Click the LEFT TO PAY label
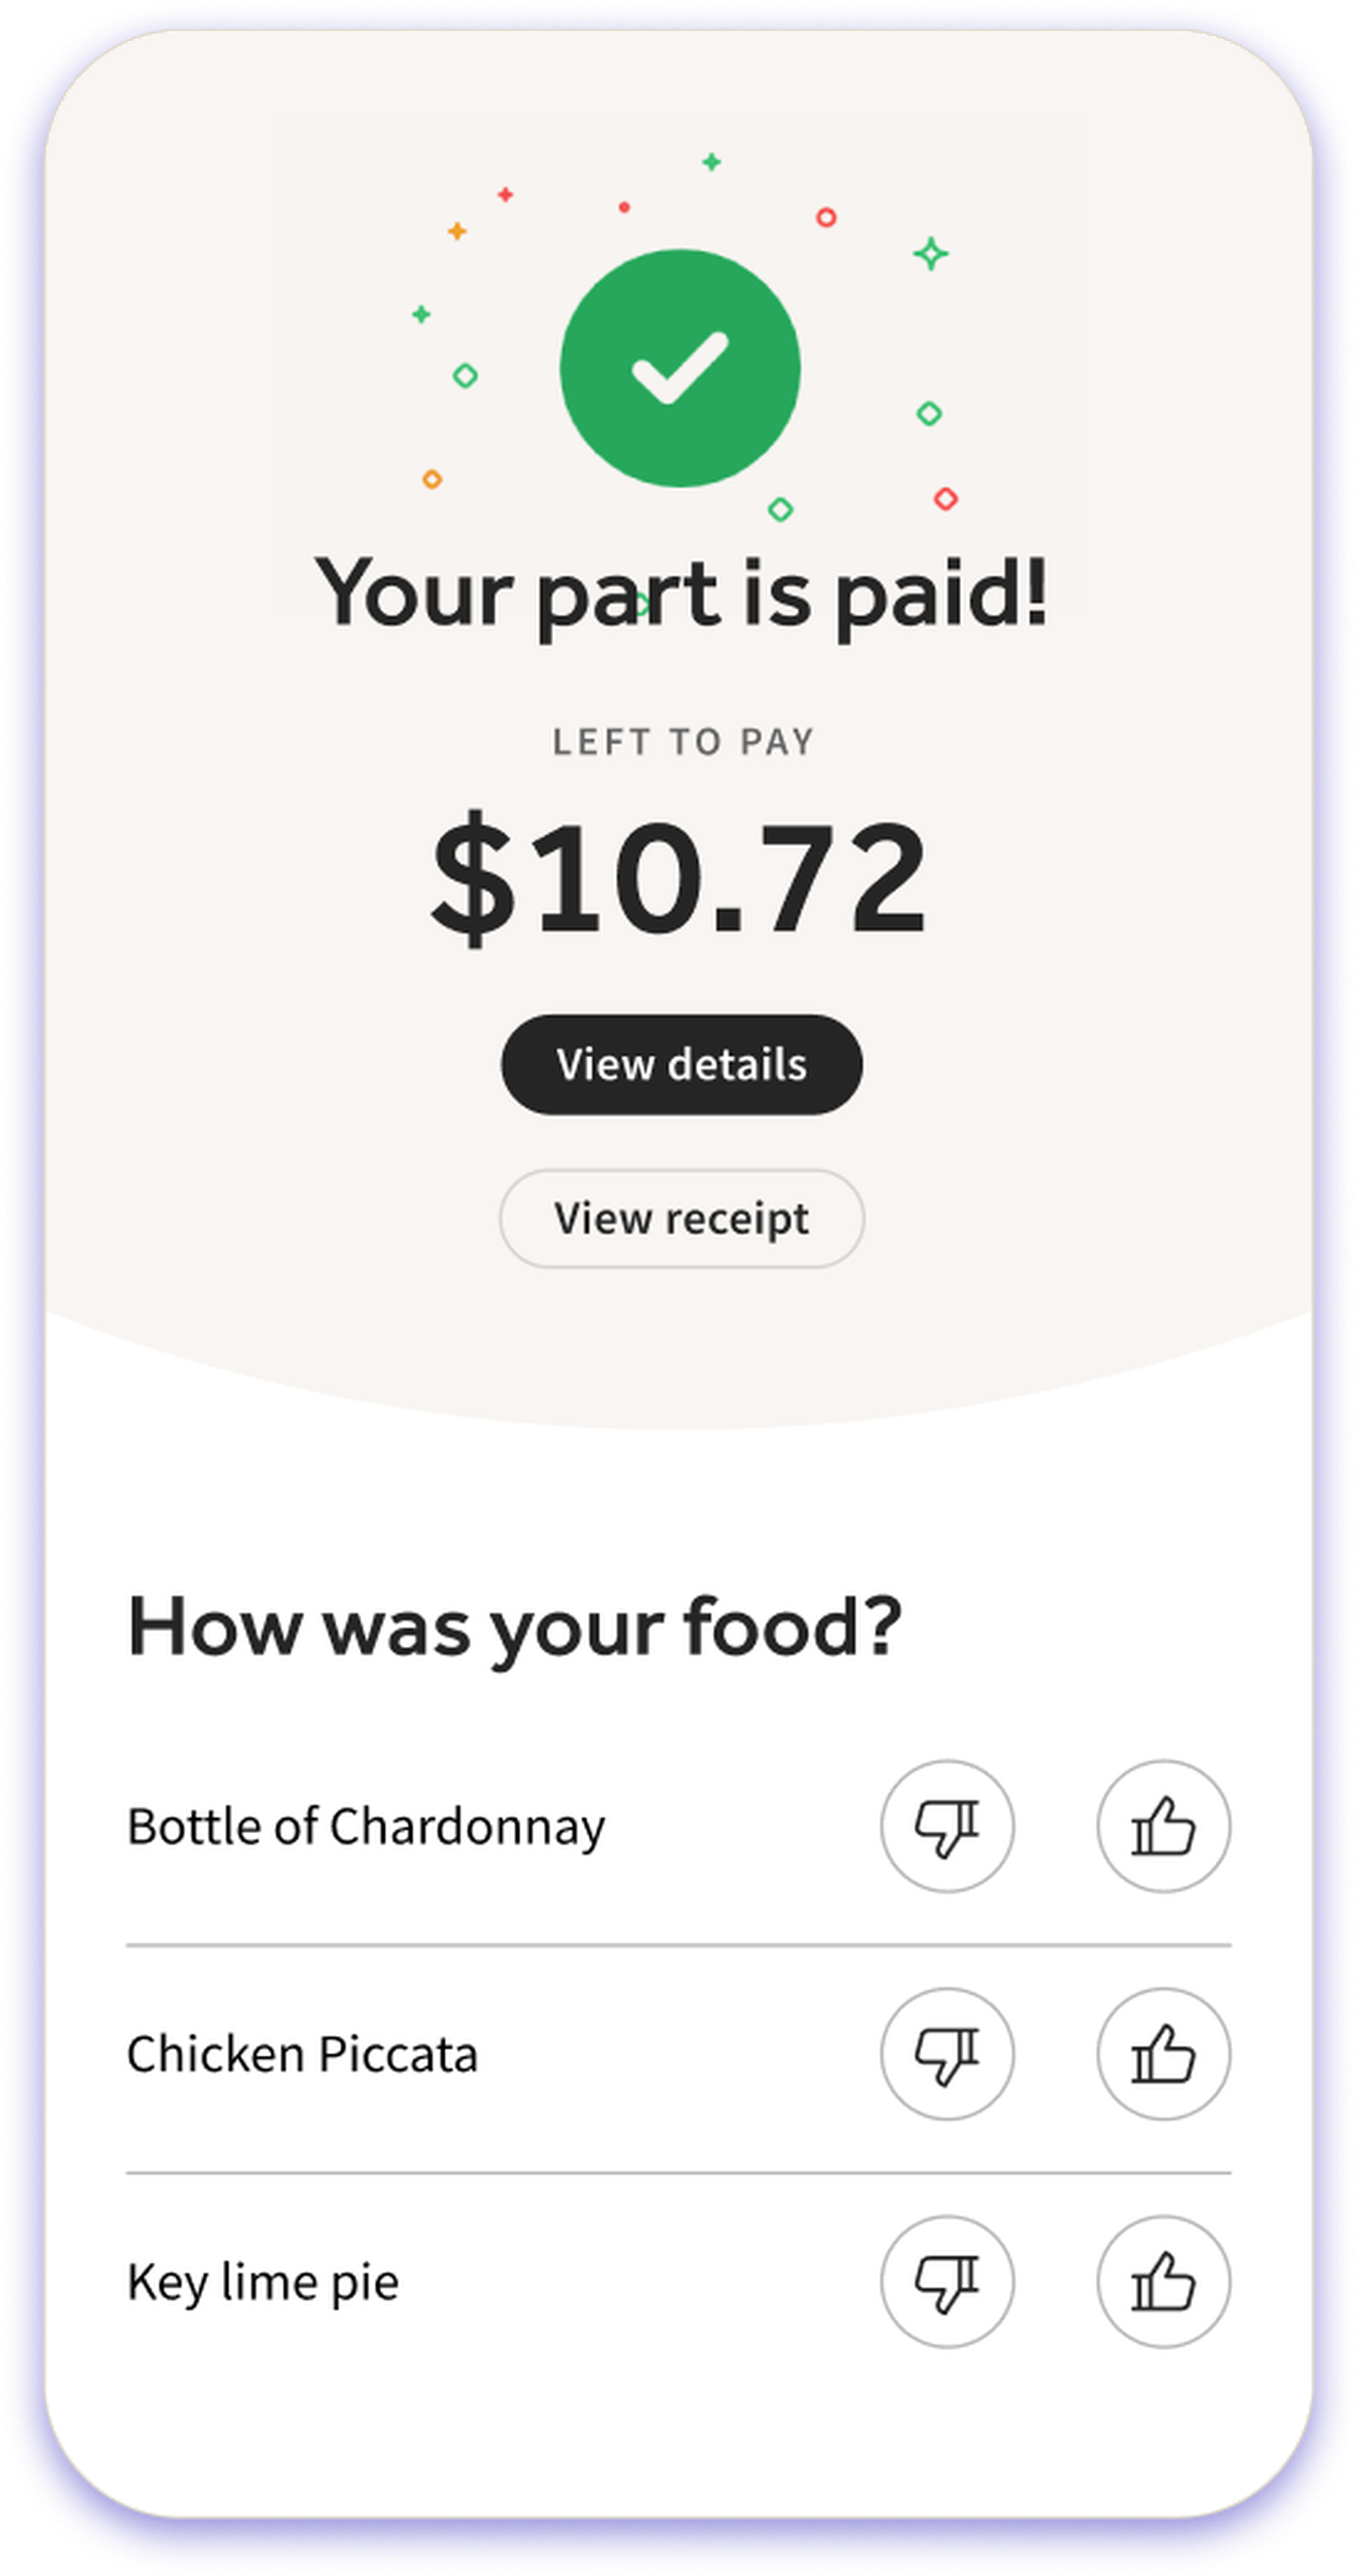The width and height of the screenshot is (1358, 2576). pos(683,742)
